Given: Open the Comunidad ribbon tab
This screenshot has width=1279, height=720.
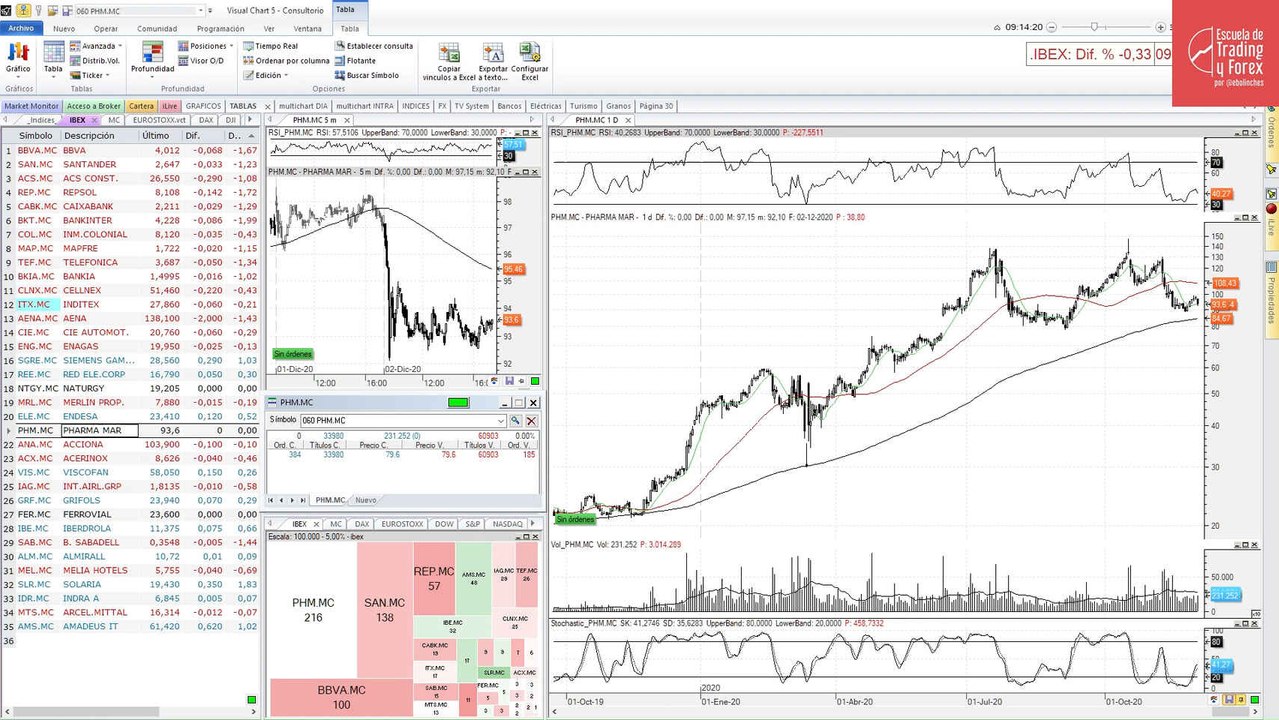Looking at the screenshot, I should tap(156, 28).
